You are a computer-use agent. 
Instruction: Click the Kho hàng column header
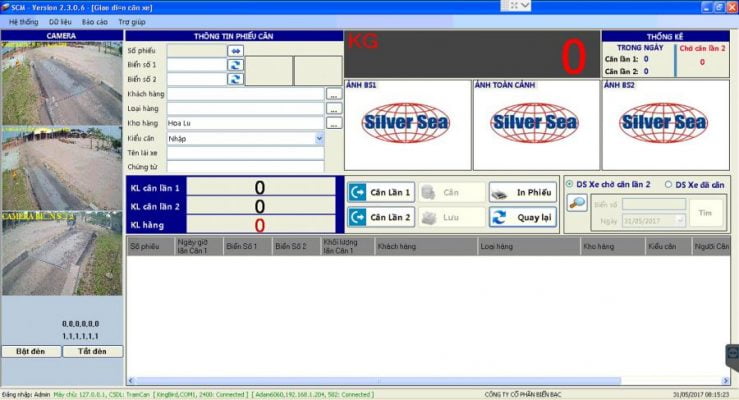(x=613, y=246)
